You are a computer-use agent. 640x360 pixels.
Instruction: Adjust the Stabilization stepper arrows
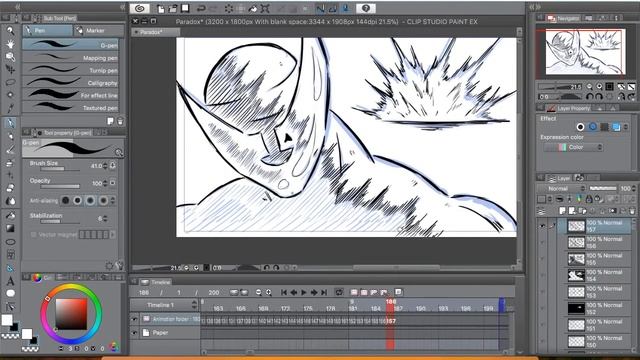[x=105, y=219]
